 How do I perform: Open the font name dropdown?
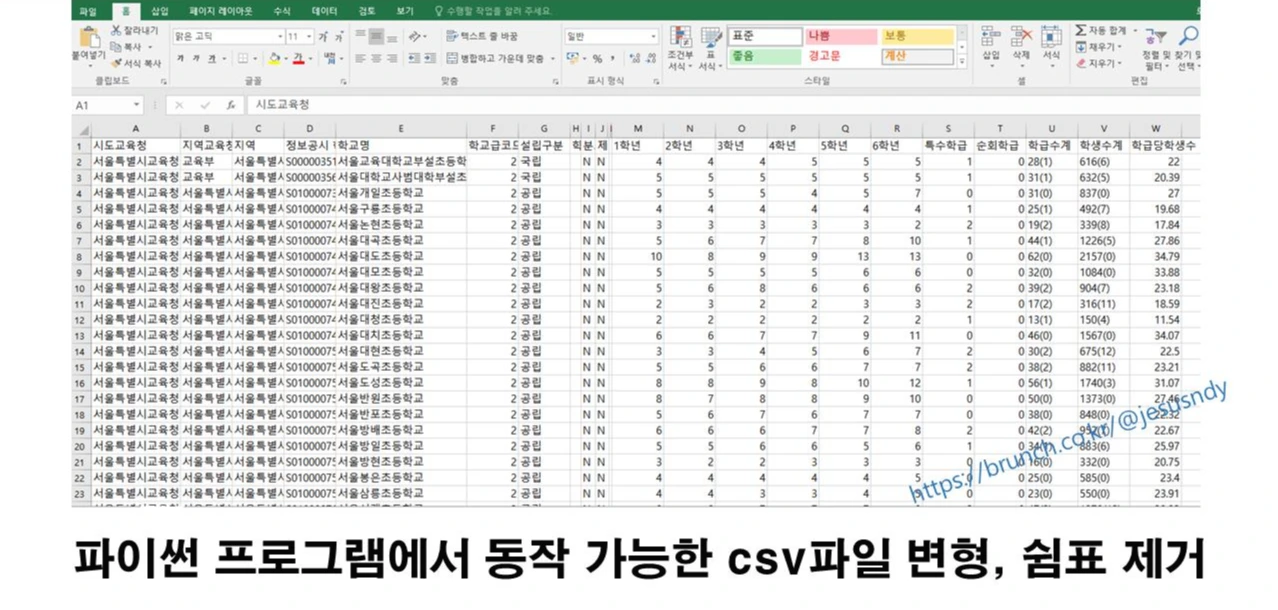(279, 37)
